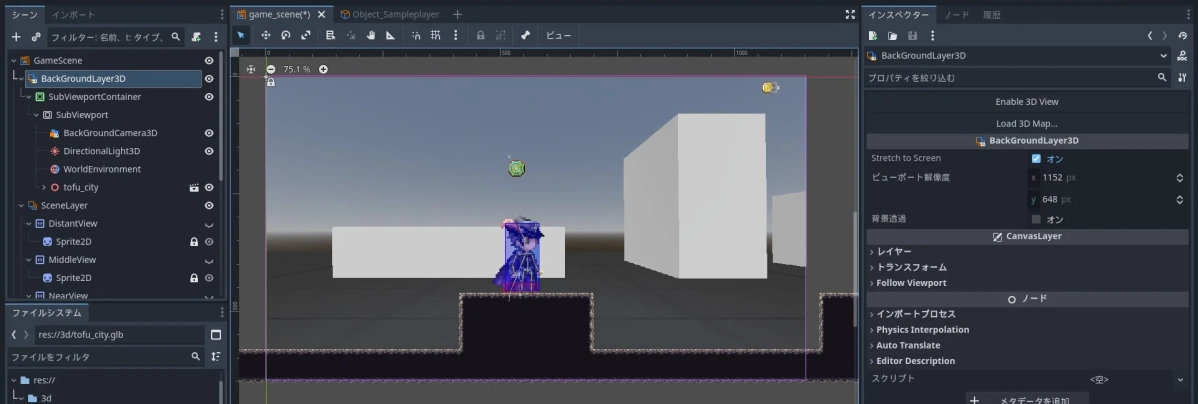Click the distraction-free mode expand icon
Image resolution: width=1198 pixels, height=404 pixels.
click(x=850, y=15)
